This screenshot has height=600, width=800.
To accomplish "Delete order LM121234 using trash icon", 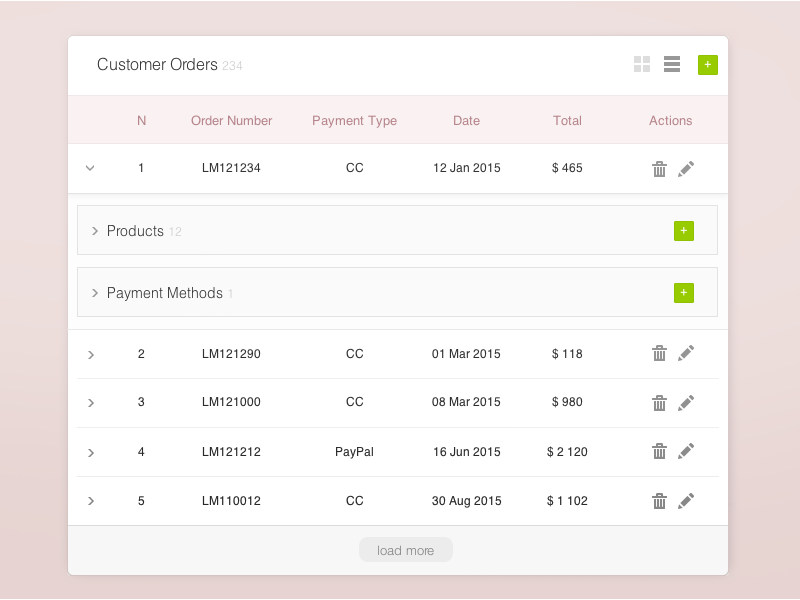I will pos(659,168).
